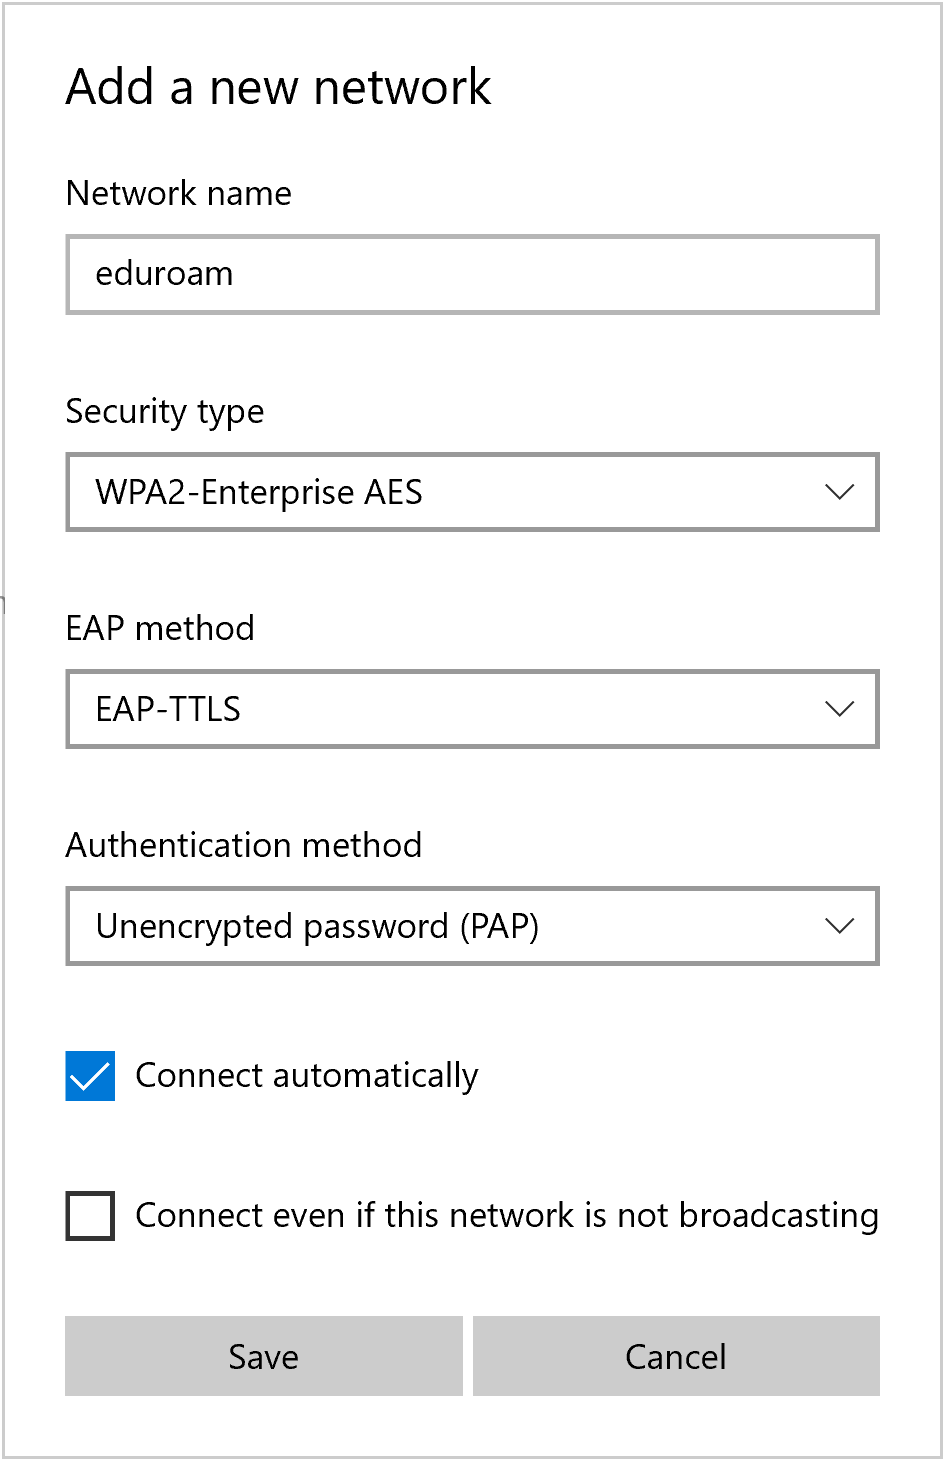Cancel adding the new network
This screenshot has width=948, height=1460.
point(676,1356)
